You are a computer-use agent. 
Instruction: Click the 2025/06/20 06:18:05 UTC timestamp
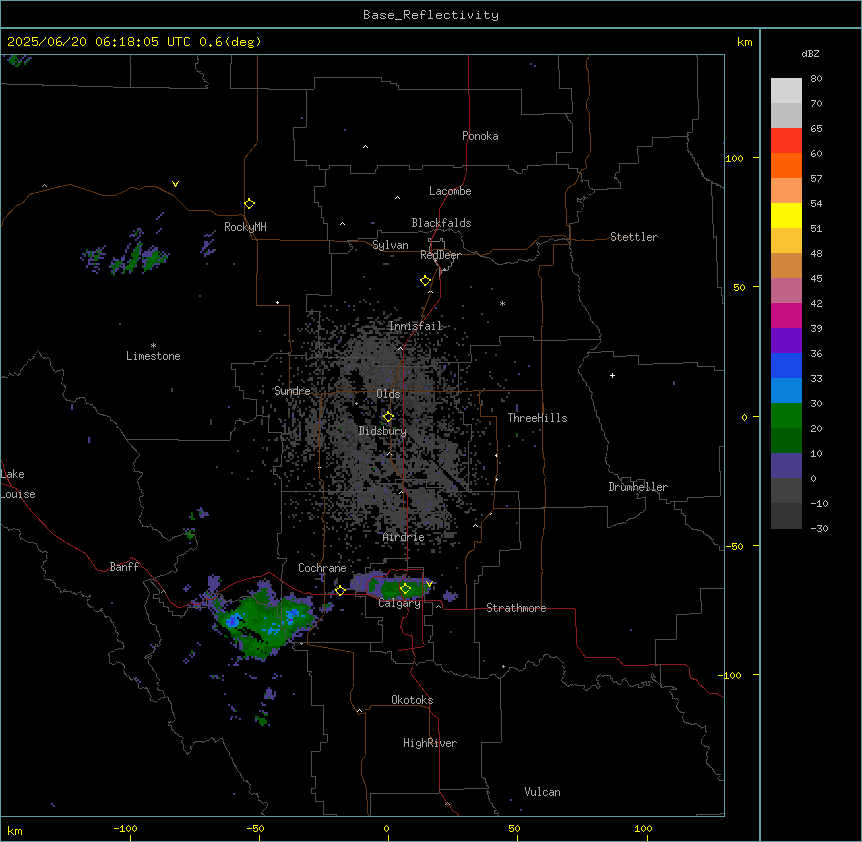click(x=99, y=42)
